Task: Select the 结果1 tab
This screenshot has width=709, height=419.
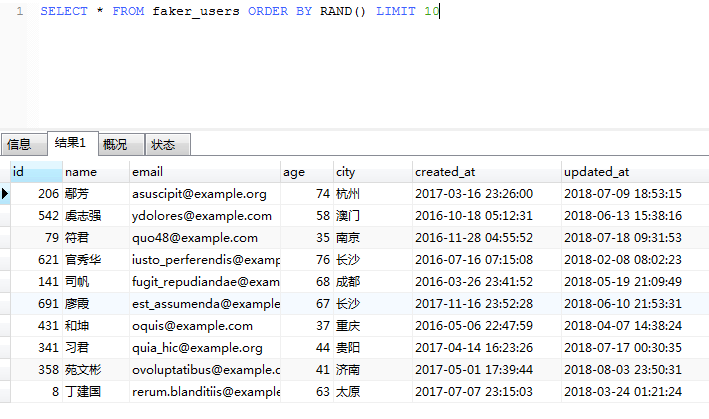Action: pos(73,143)
